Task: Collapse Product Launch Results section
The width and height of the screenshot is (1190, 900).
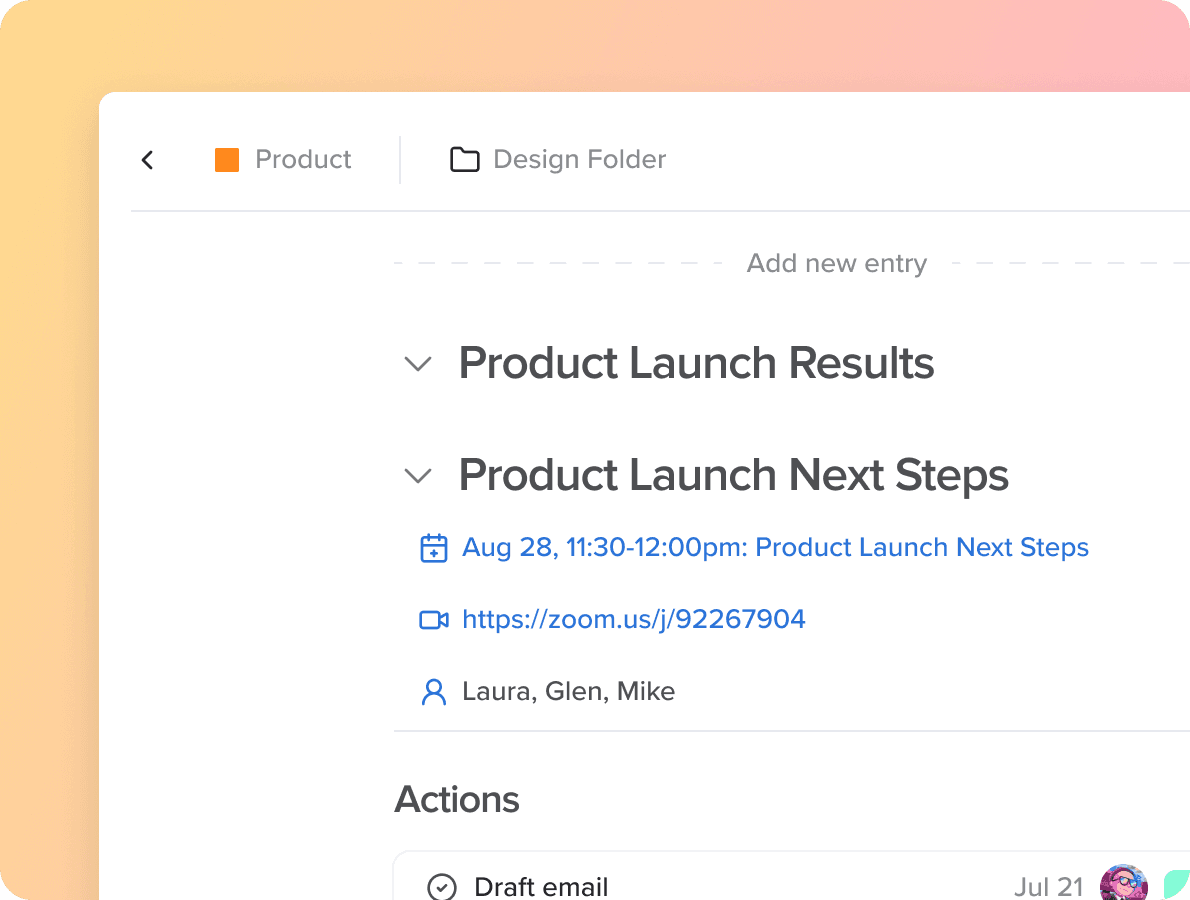Action: 418,363
